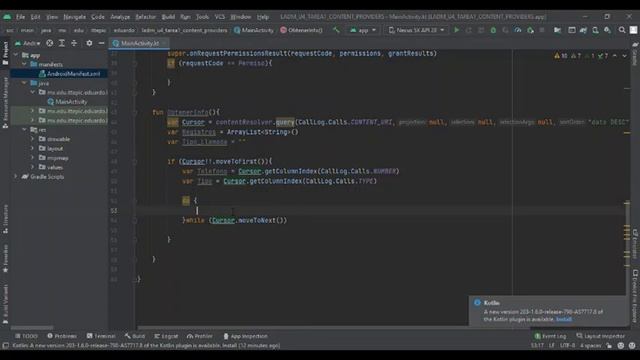This screenshot has width=640, height=360.
Task: Collapse the java folder node
Action: click(24, 83)
